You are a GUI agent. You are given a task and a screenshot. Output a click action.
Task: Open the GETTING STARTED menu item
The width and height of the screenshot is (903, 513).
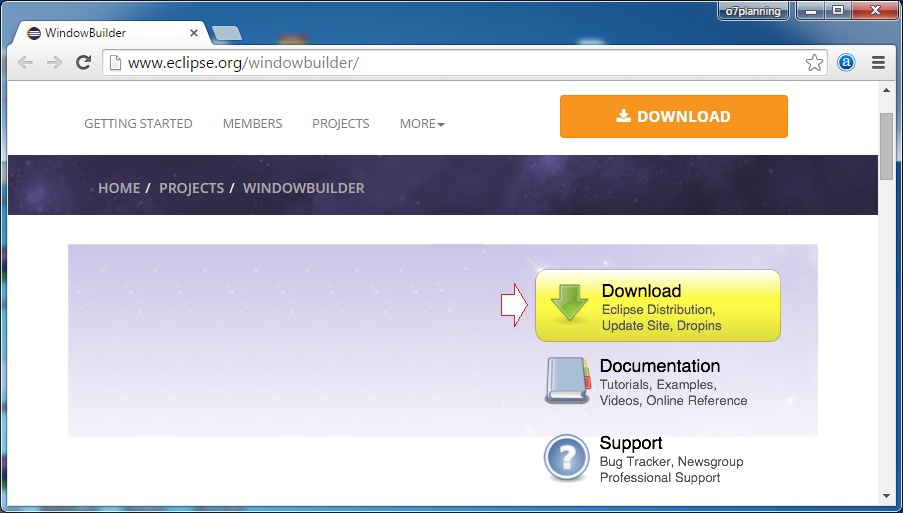pyautogui.click(x=138, y=124)
